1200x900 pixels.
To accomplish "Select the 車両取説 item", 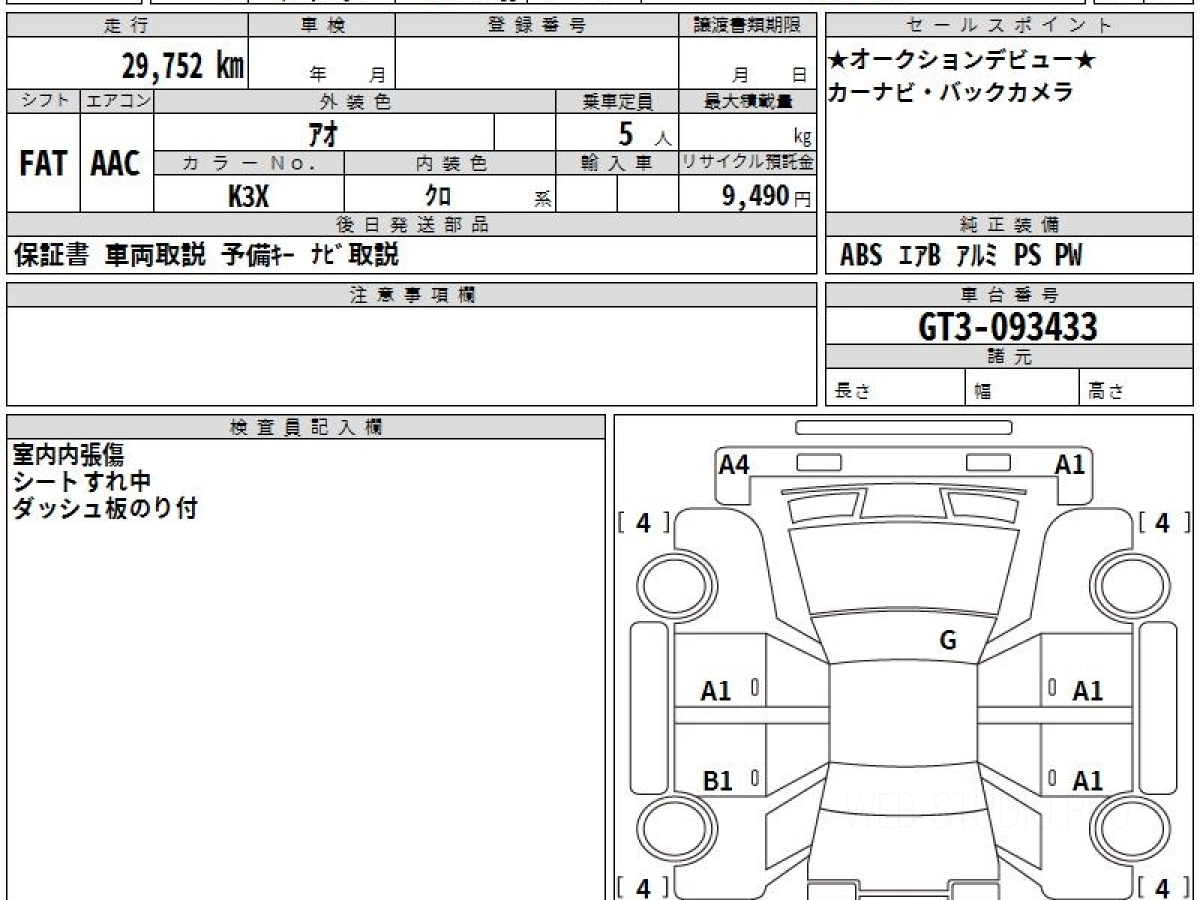I will (x=156, y=255).
